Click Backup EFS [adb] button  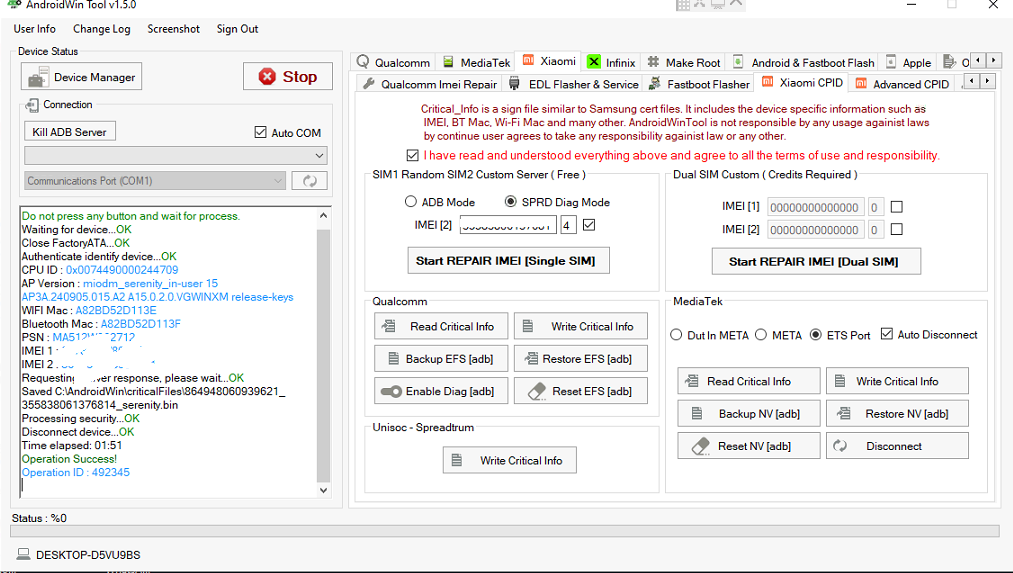(x=441, y=359)
